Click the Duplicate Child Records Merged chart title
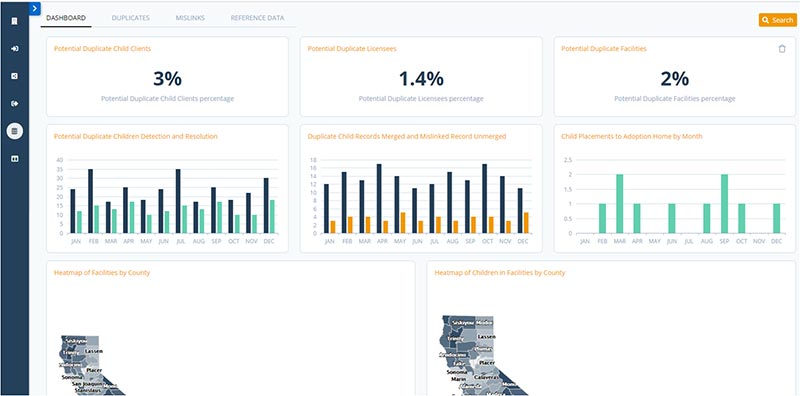 pos(407,137)
